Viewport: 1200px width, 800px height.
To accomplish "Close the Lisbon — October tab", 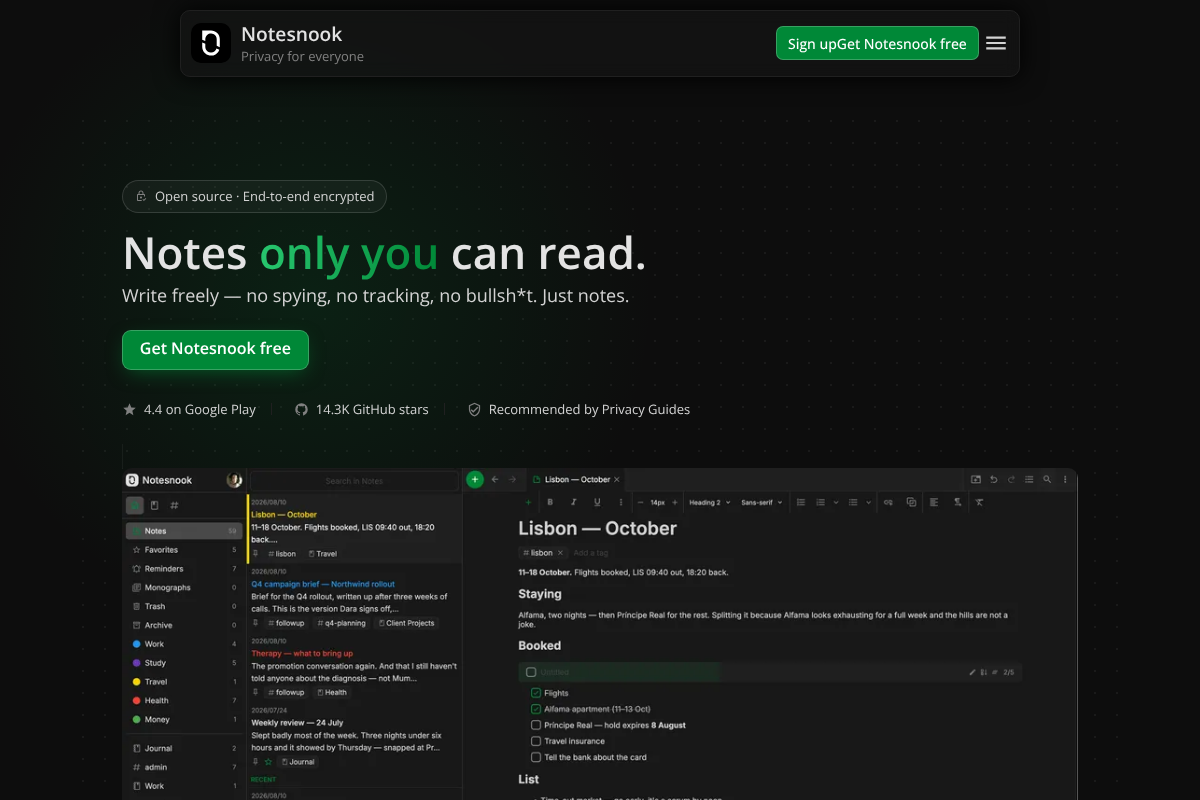I will (x=617, y=480).
